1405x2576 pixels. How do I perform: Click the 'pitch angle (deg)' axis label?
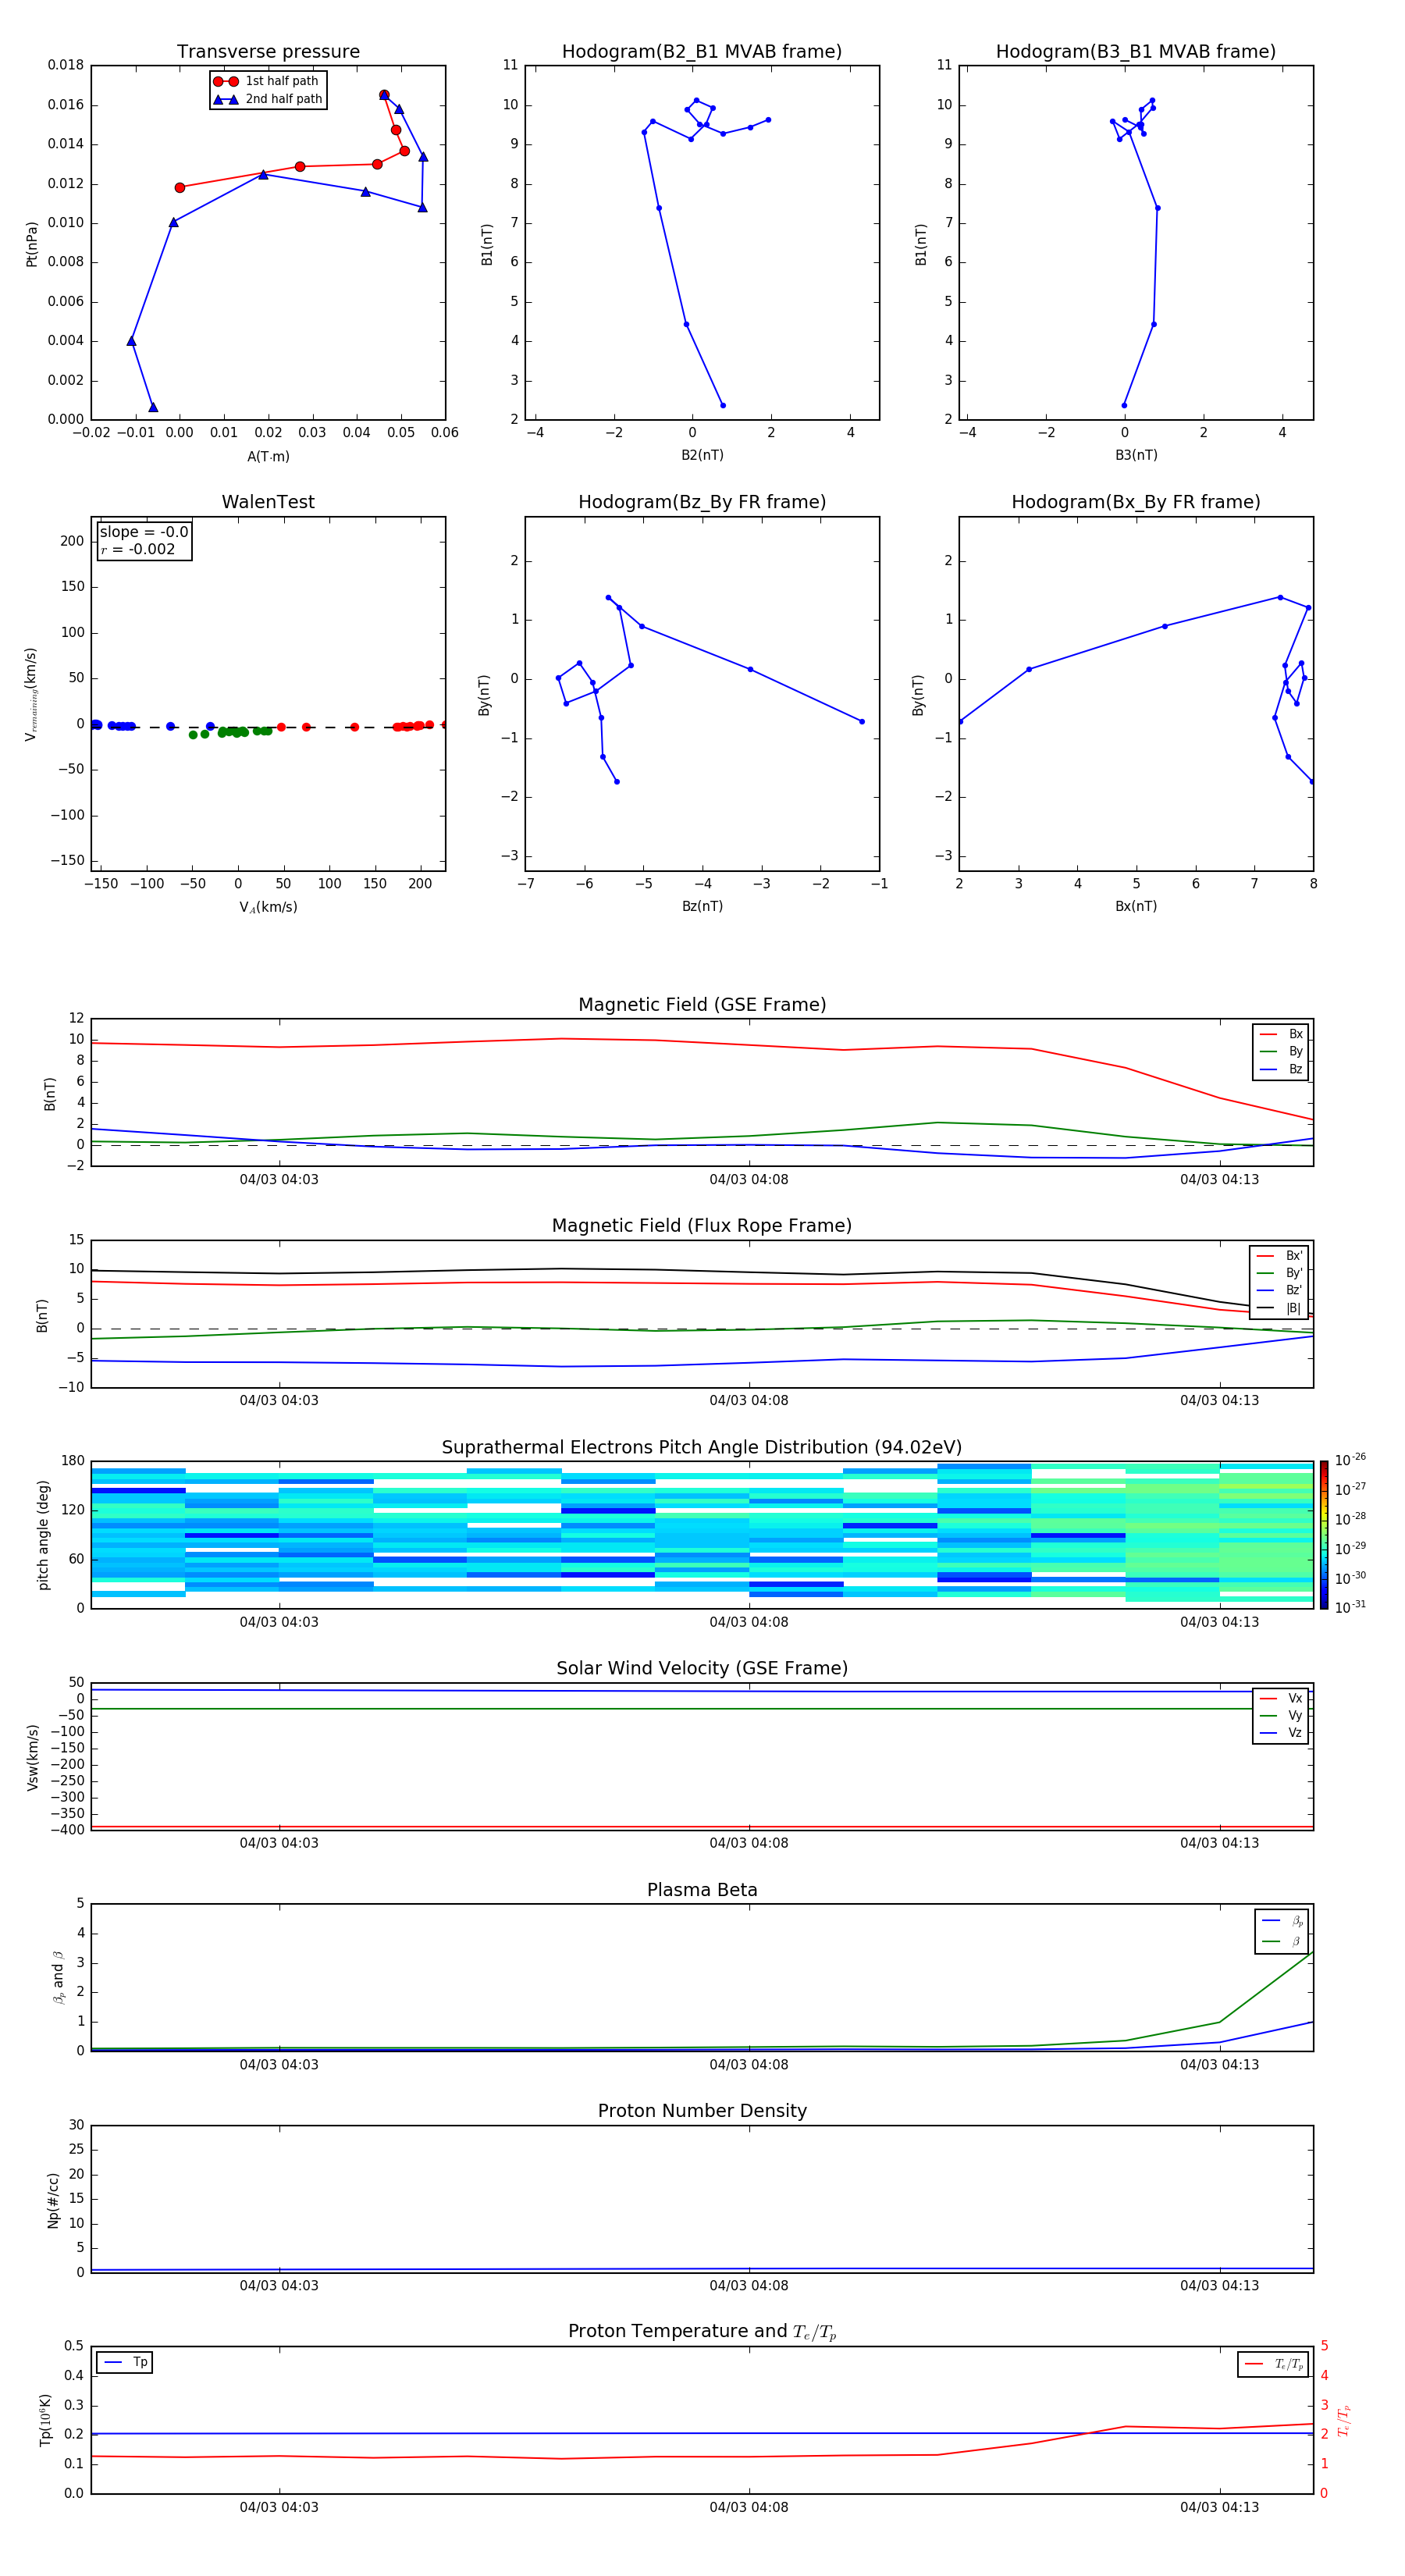(43, 1535)
